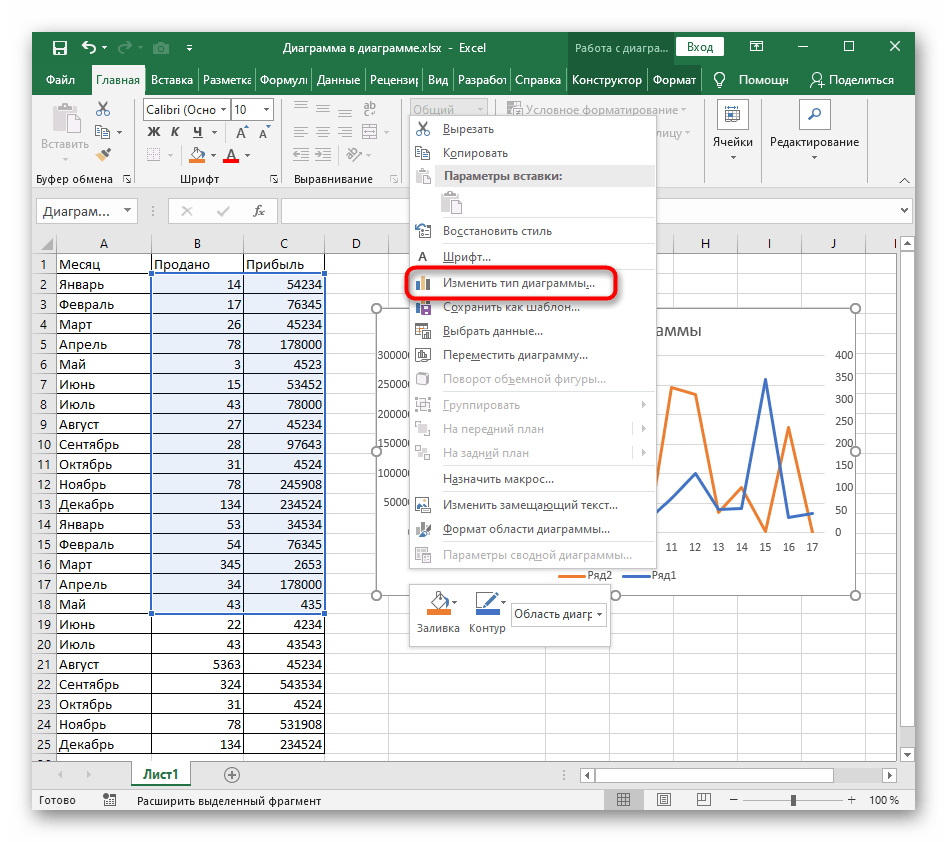The width and height of the screenshot is (947, 842).
Task: Toggle italic К formatting
Action: tap(175, 132)
